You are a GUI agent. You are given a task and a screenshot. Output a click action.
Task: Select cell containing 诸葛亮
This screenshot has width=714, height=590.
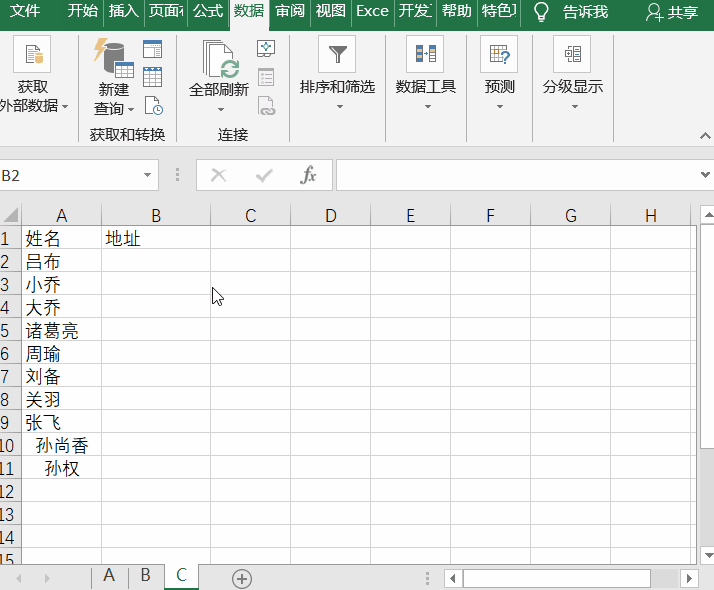point(61,330)
